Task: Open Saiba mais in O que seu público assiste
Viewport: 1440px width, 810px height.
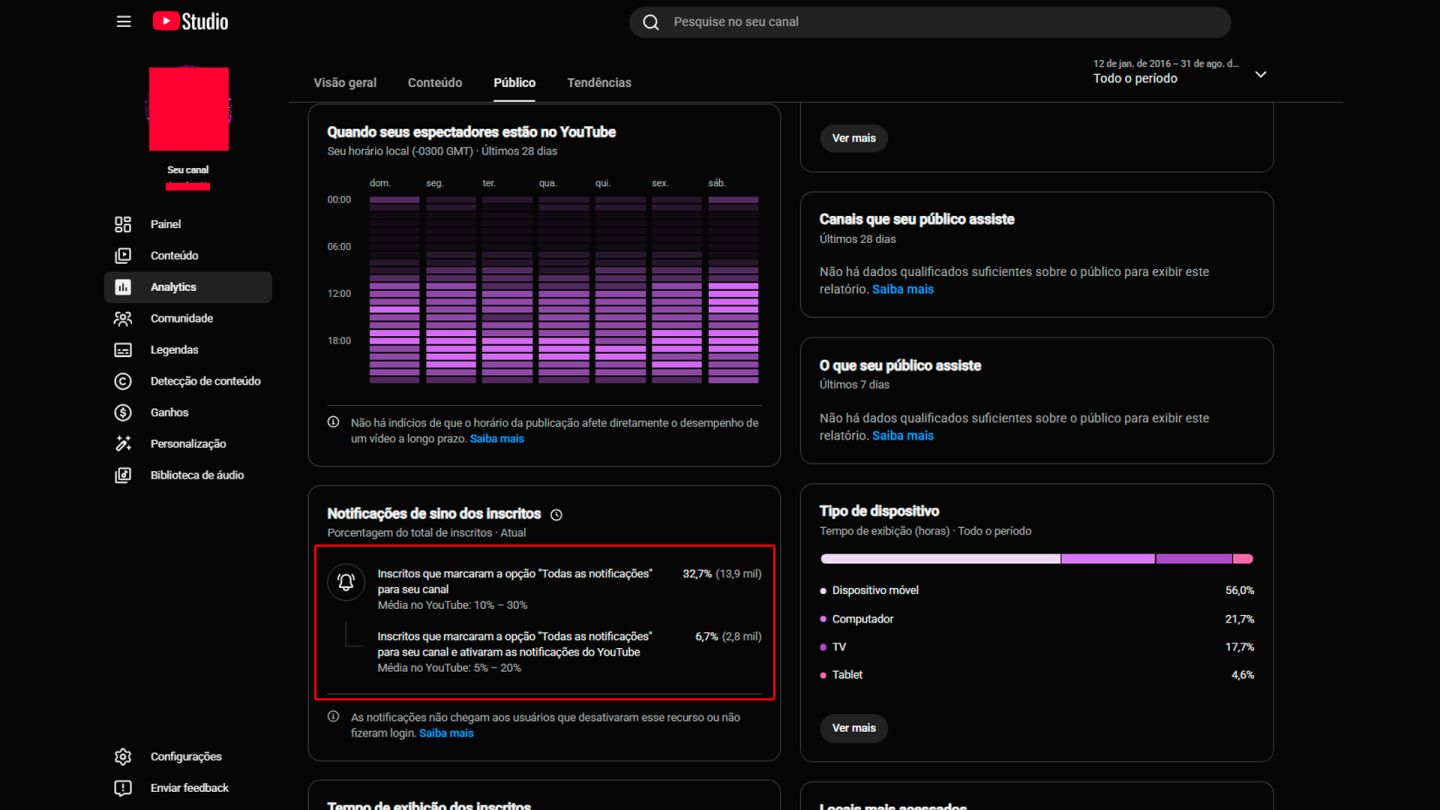Action: click(x=903, y=436)
